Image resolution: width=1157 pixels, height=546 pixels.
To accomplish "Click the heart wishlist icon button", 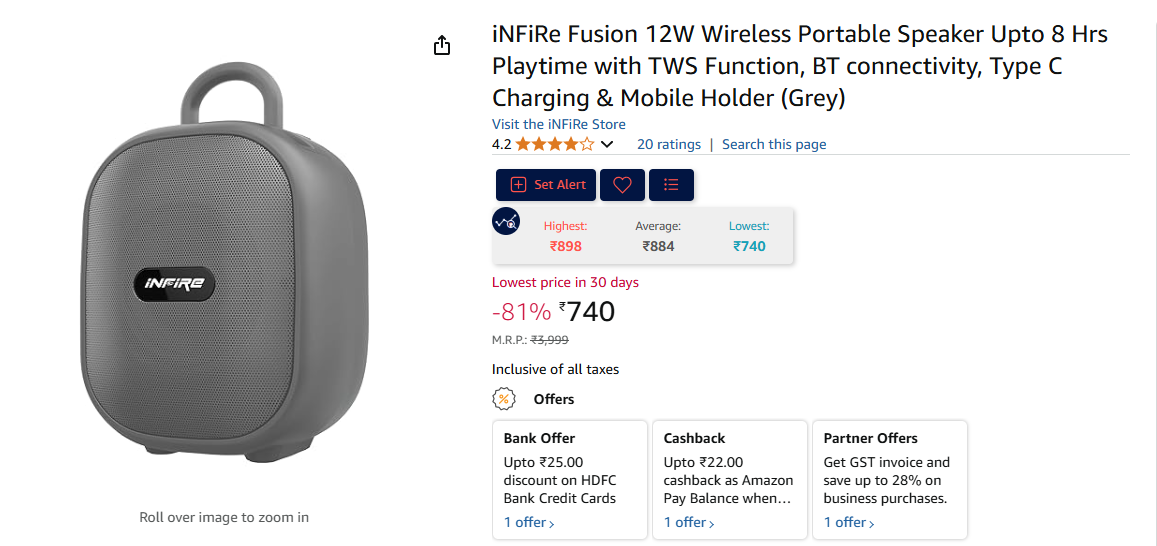I will (x=622, y=185).
